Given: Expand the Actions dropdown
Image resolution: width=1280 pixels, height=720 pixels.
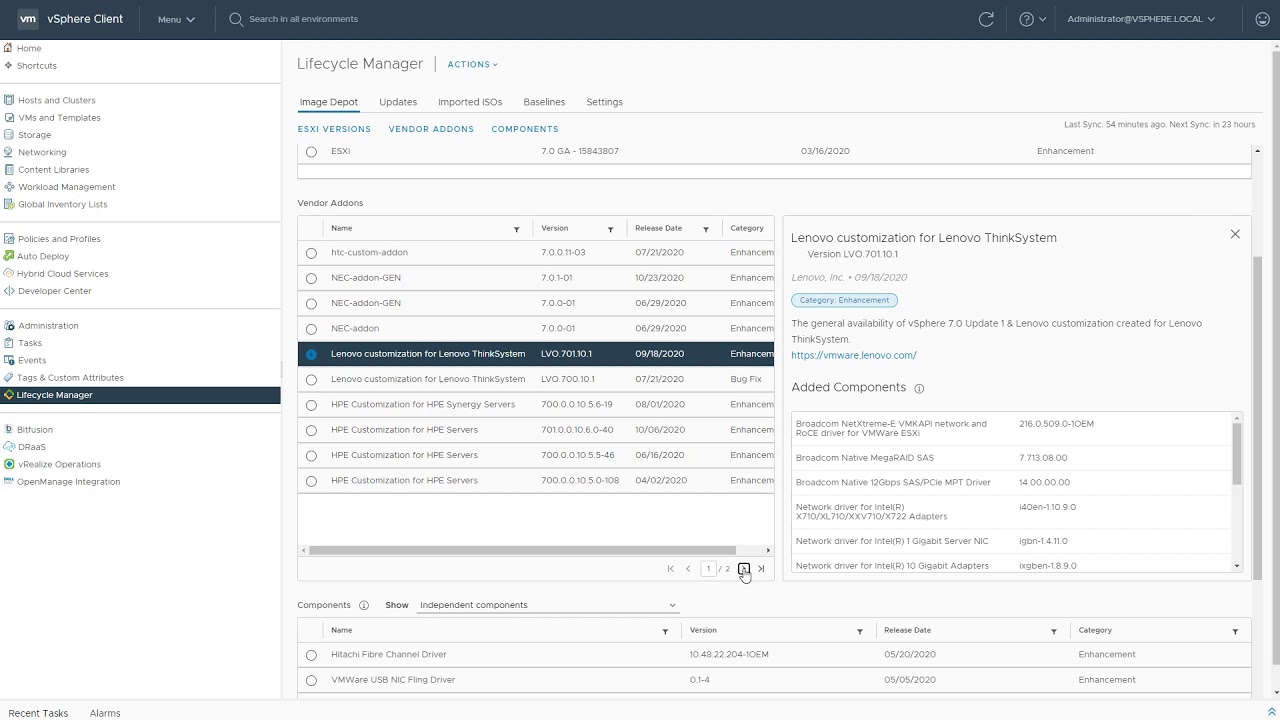Looking at the screenshot, I should [x=472, y=64].
